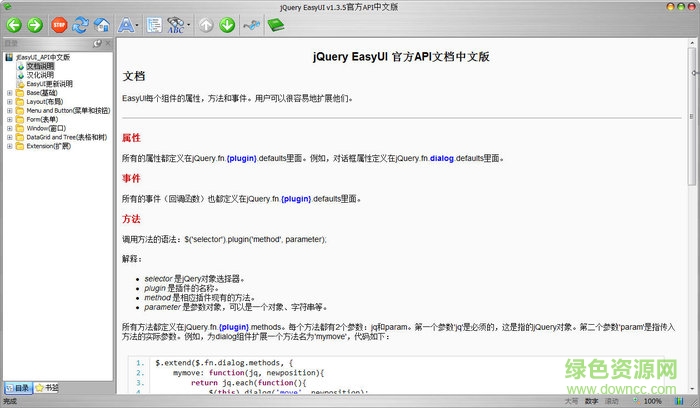
Task: Click scrollbar up arrow in content pane
Action: [x=692, y=43]
